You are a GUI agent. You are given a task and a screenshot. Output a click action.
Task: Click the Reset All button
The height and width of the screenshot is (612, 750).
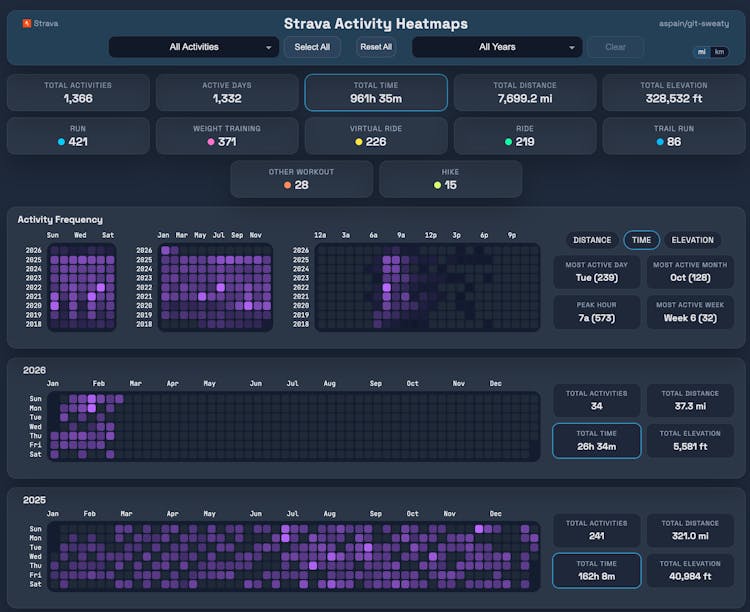376,47
